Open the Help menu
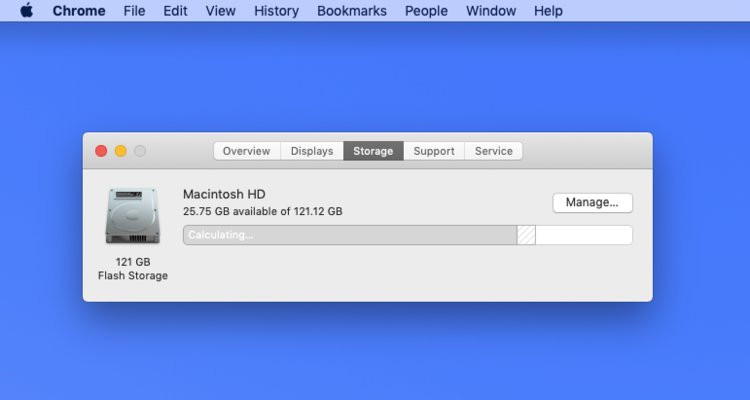750x400 pixels. tap(548, 11)
